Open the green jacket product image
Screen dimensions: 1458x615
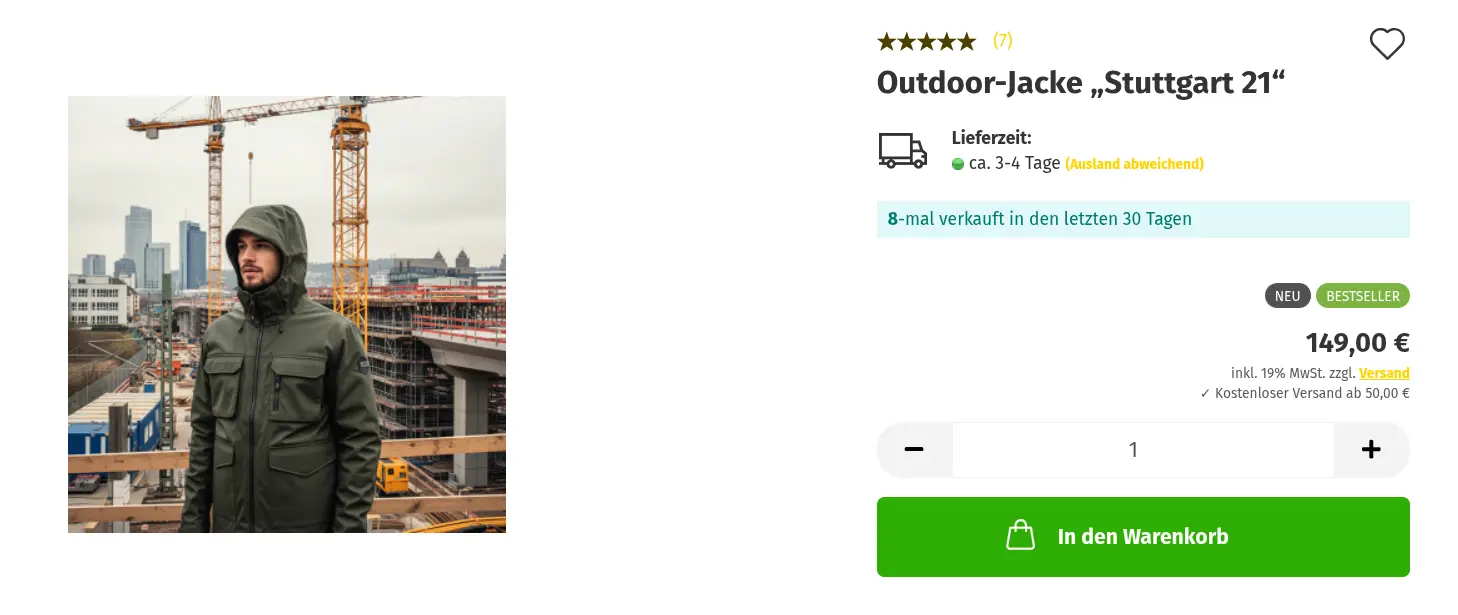click(x=287, y=314)
